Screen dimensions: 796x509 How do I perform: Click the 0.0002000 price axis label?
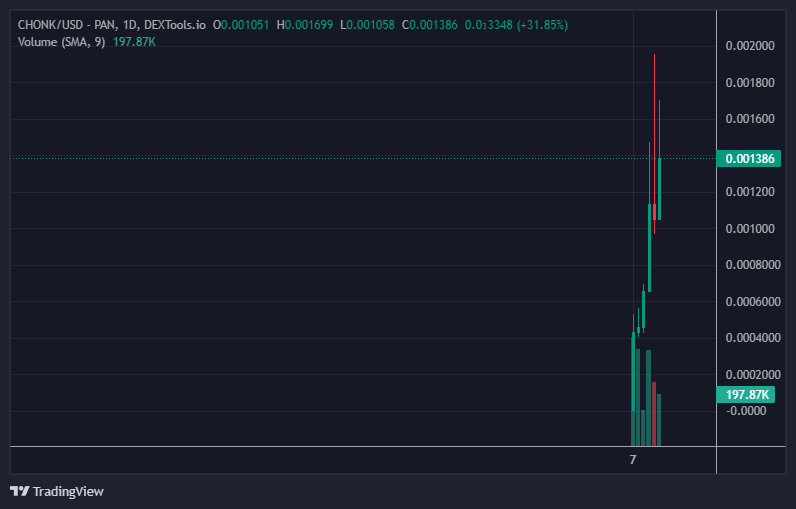pos(753,375)
